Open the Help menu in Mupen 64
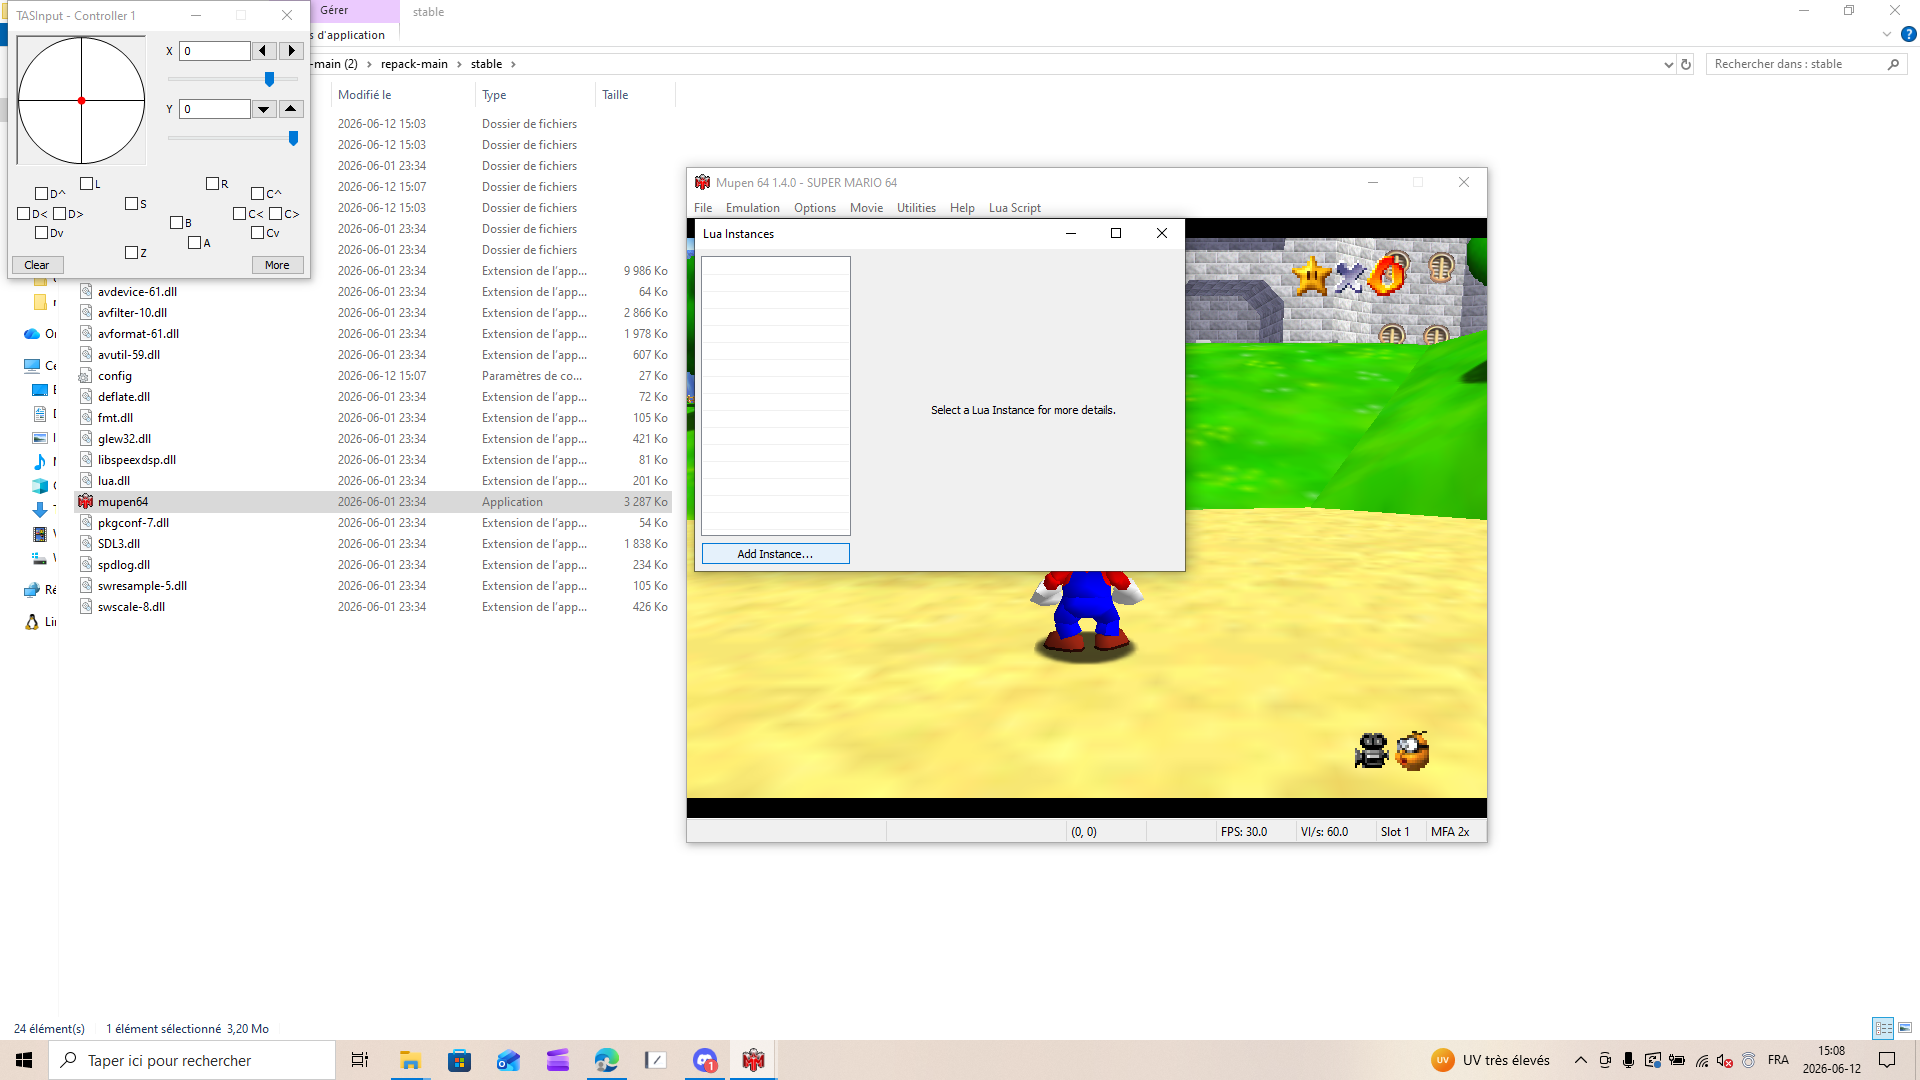The width and height of the screenshot is (1920, 1080). pos(962,208)
